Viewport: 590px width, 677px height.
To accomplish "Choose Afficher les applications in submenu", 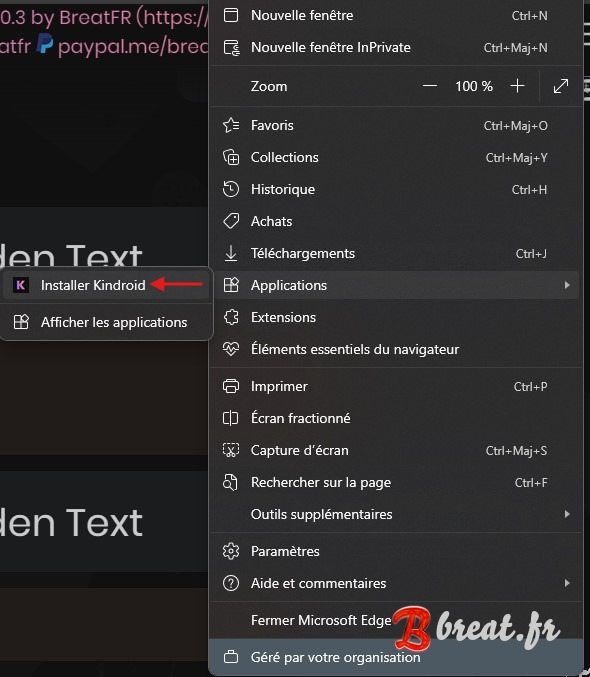I will (x=106, y=322).
